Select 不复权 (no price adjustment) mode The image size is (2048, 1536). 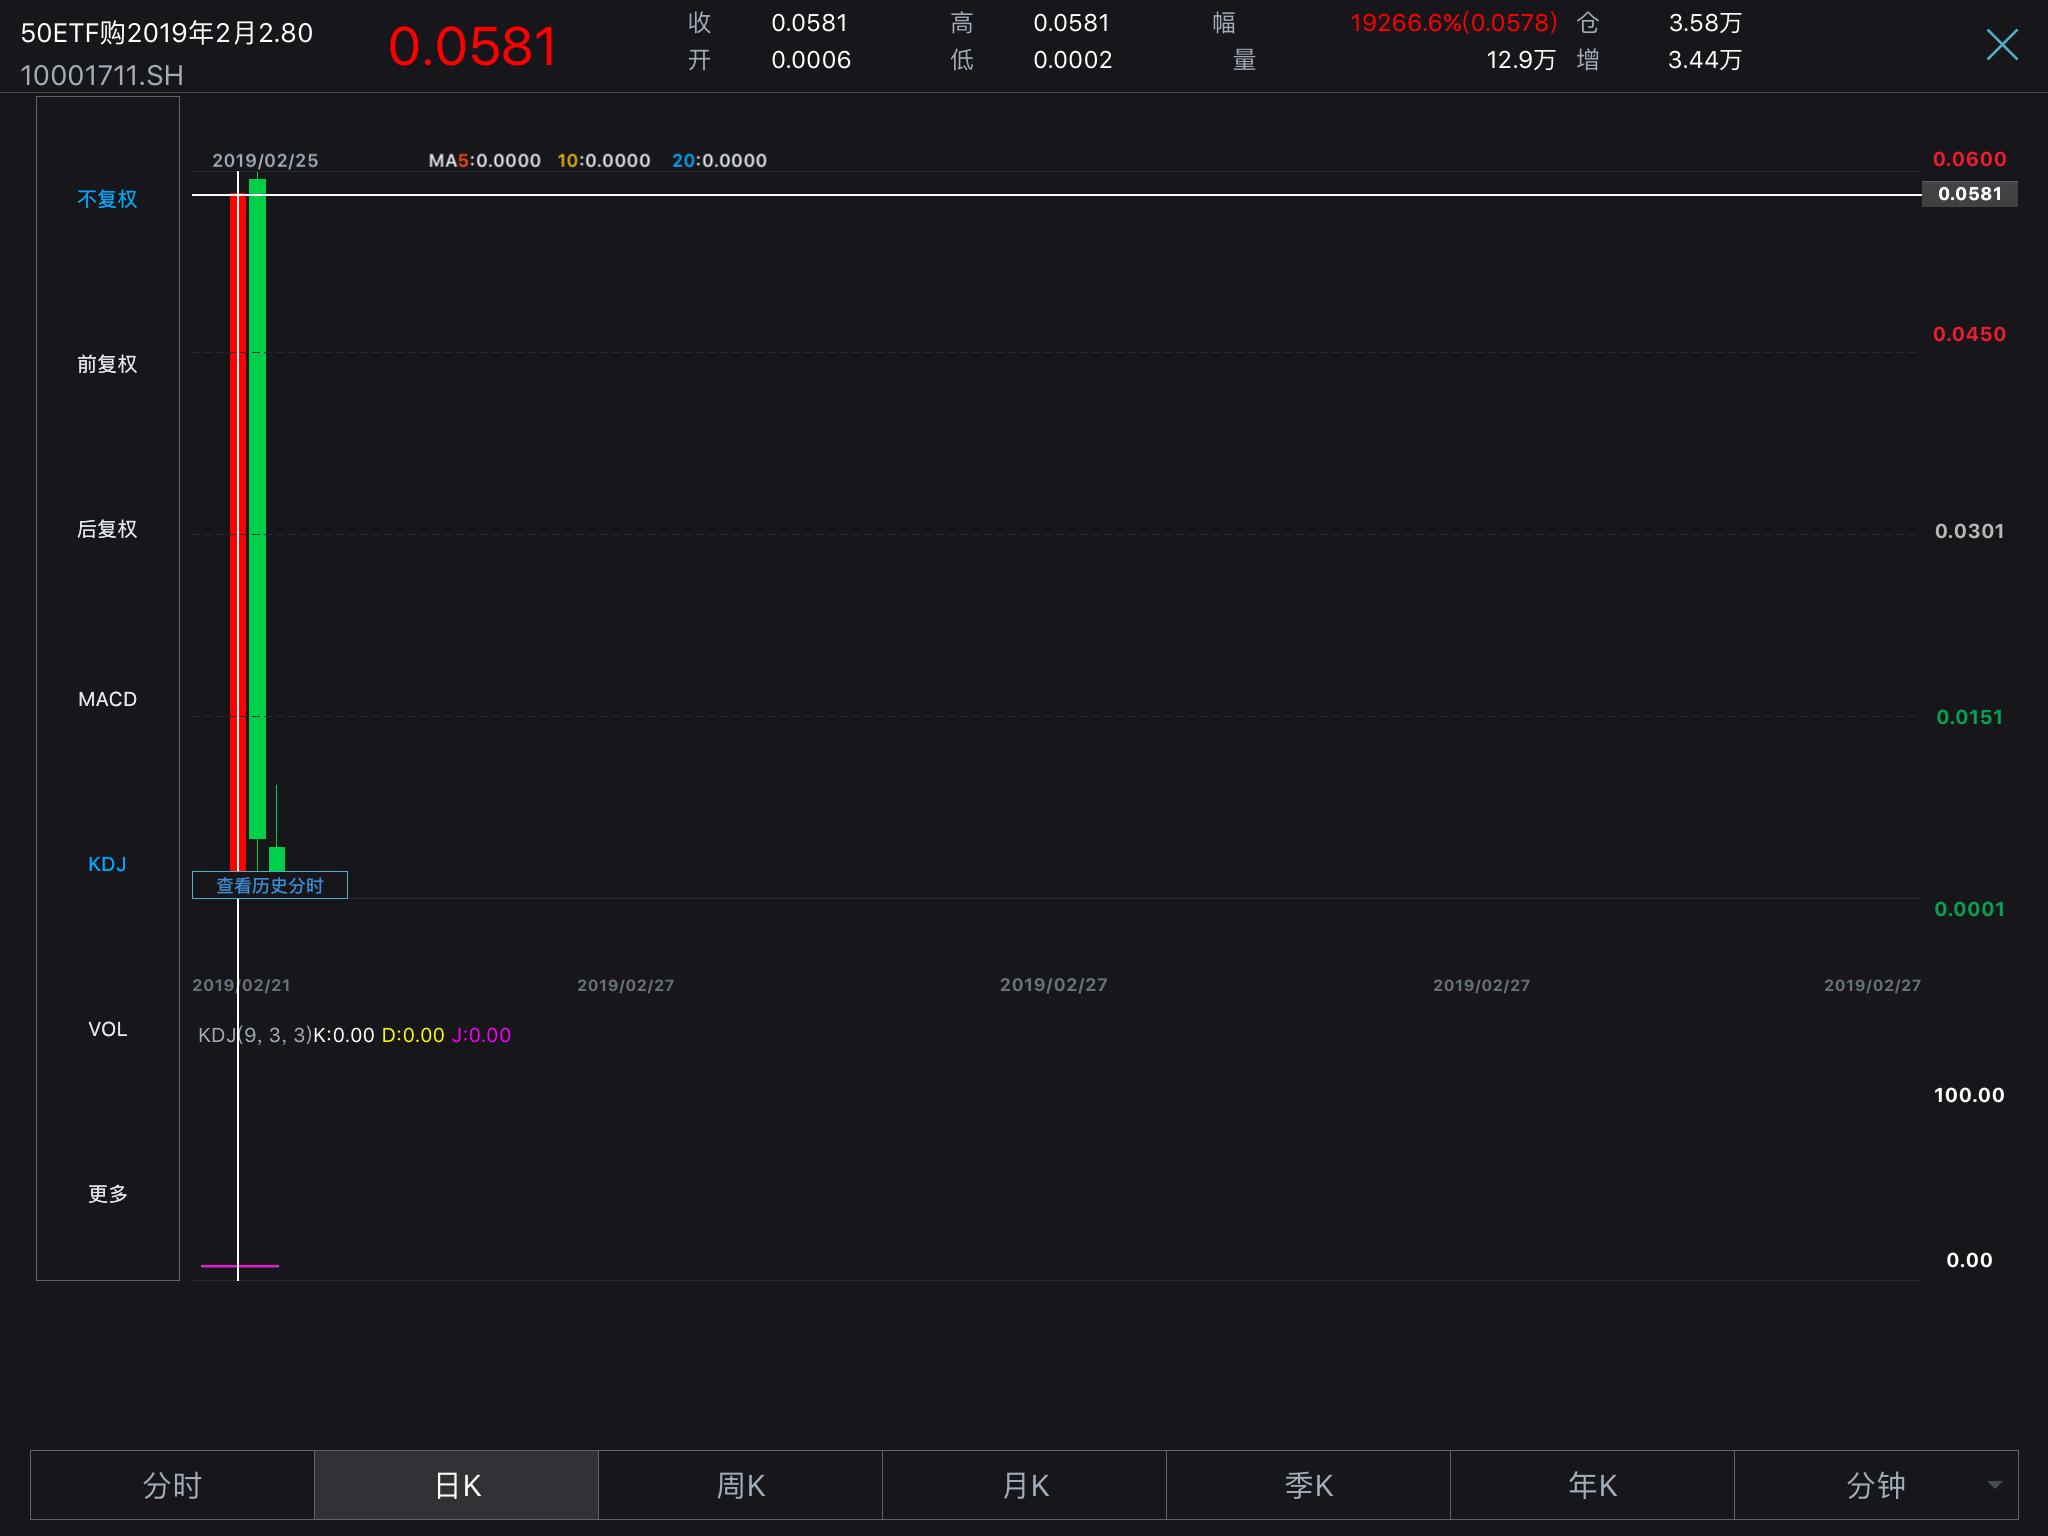click(x=107, y=199)
